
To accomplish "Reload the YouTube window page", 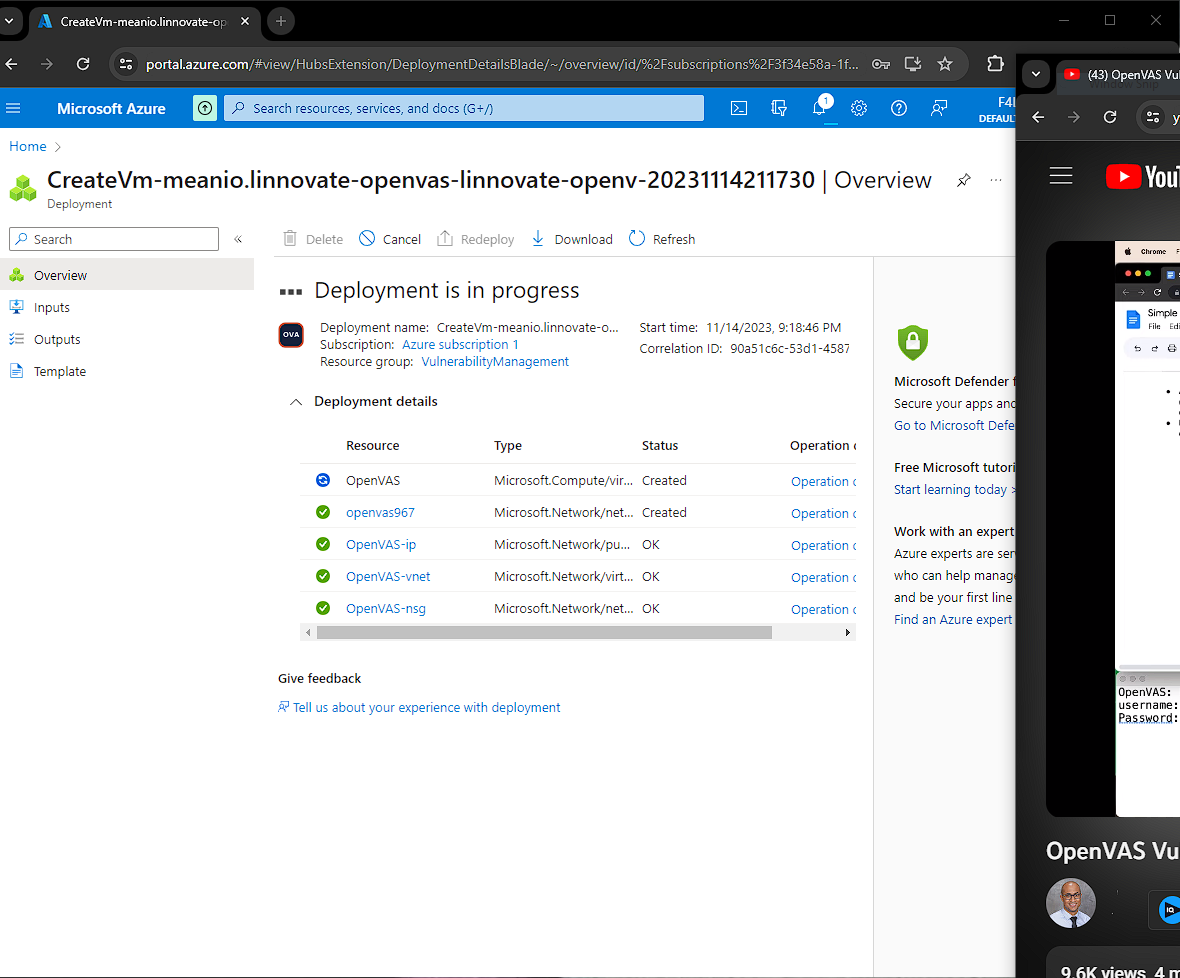I will coord(1110,117).
